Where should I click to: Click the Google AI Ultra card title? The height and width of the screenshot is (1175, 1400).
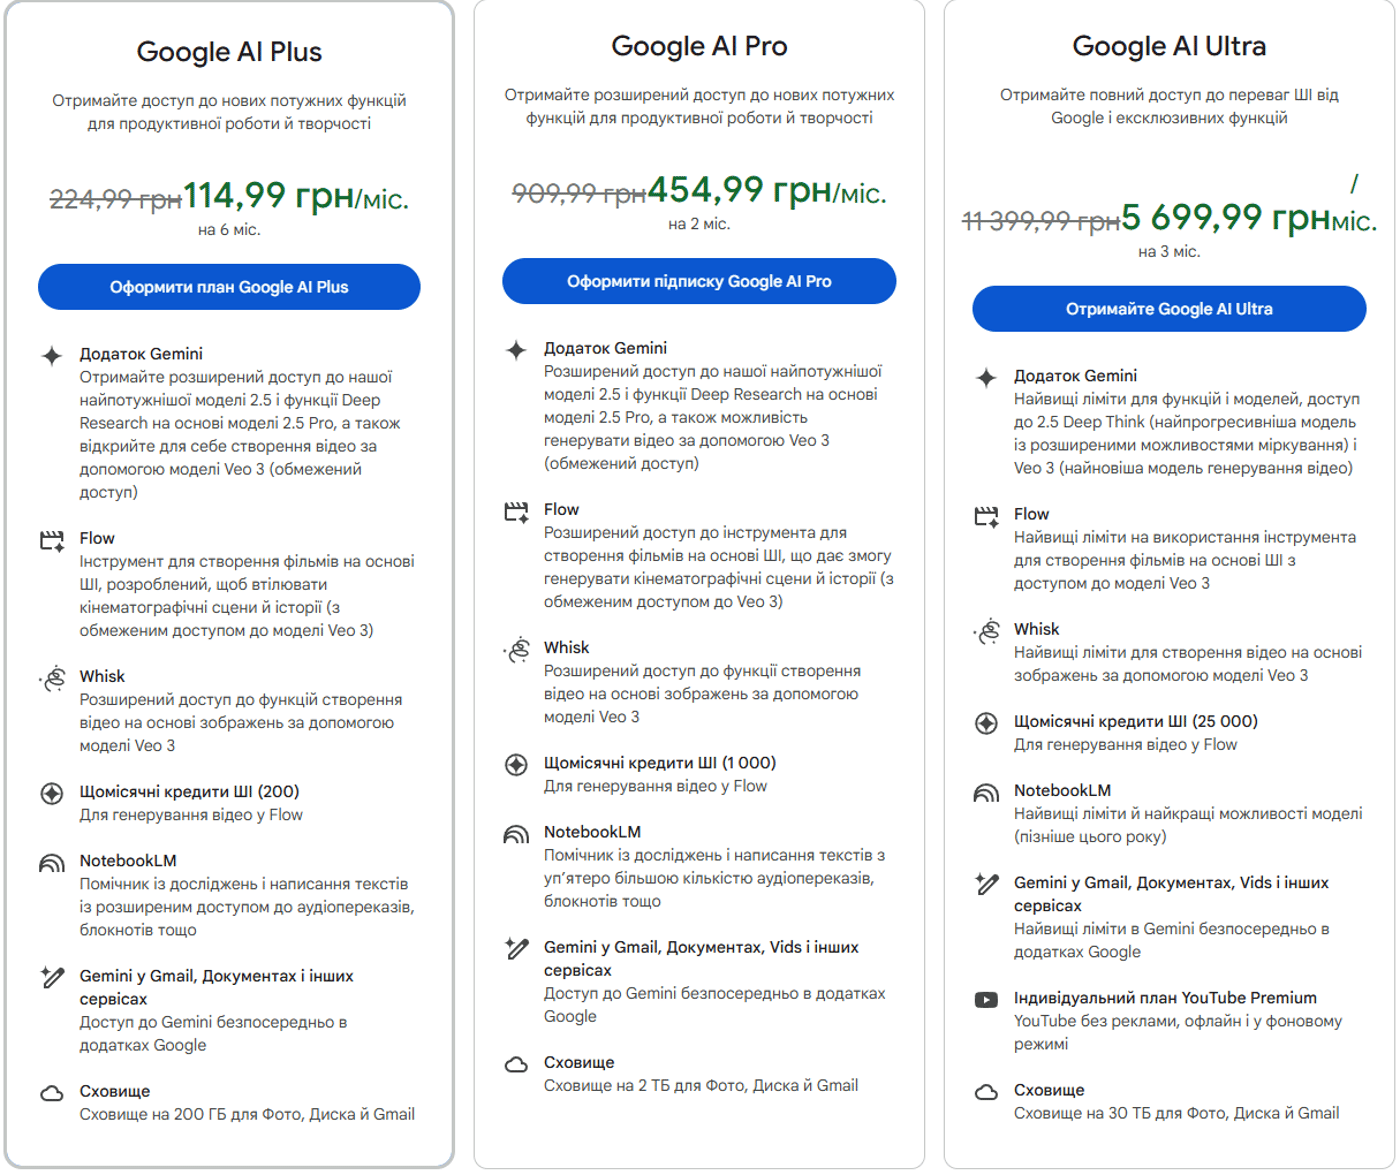click(x=1169, y=46)
